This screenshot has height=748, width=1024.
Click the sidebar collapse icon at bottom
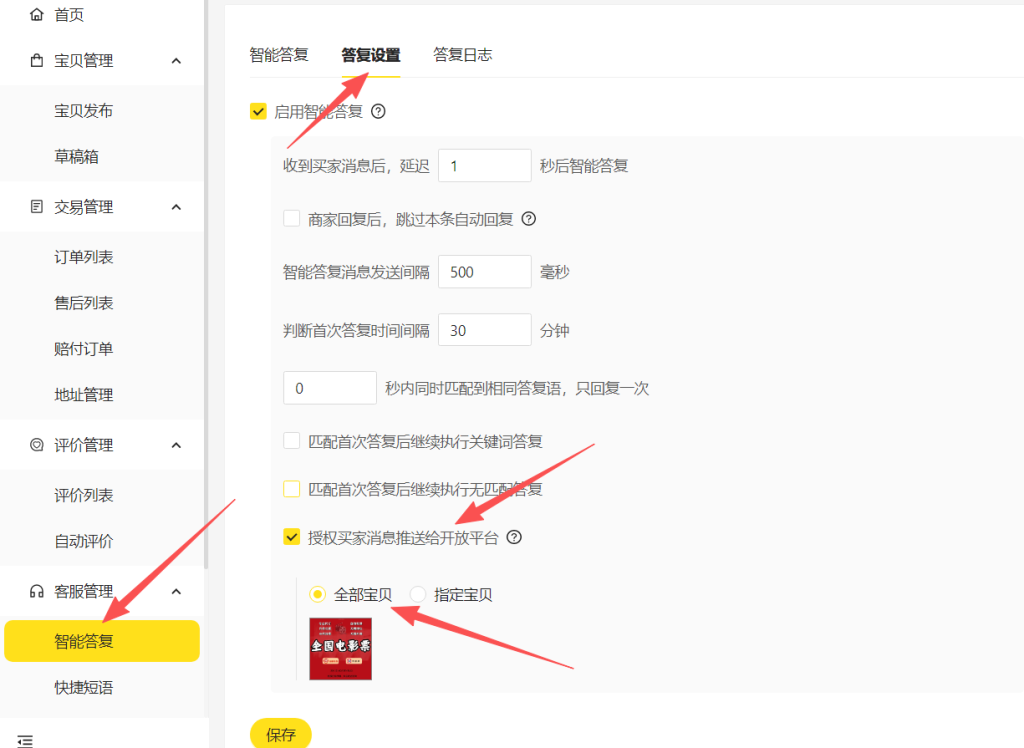[26, 741]
